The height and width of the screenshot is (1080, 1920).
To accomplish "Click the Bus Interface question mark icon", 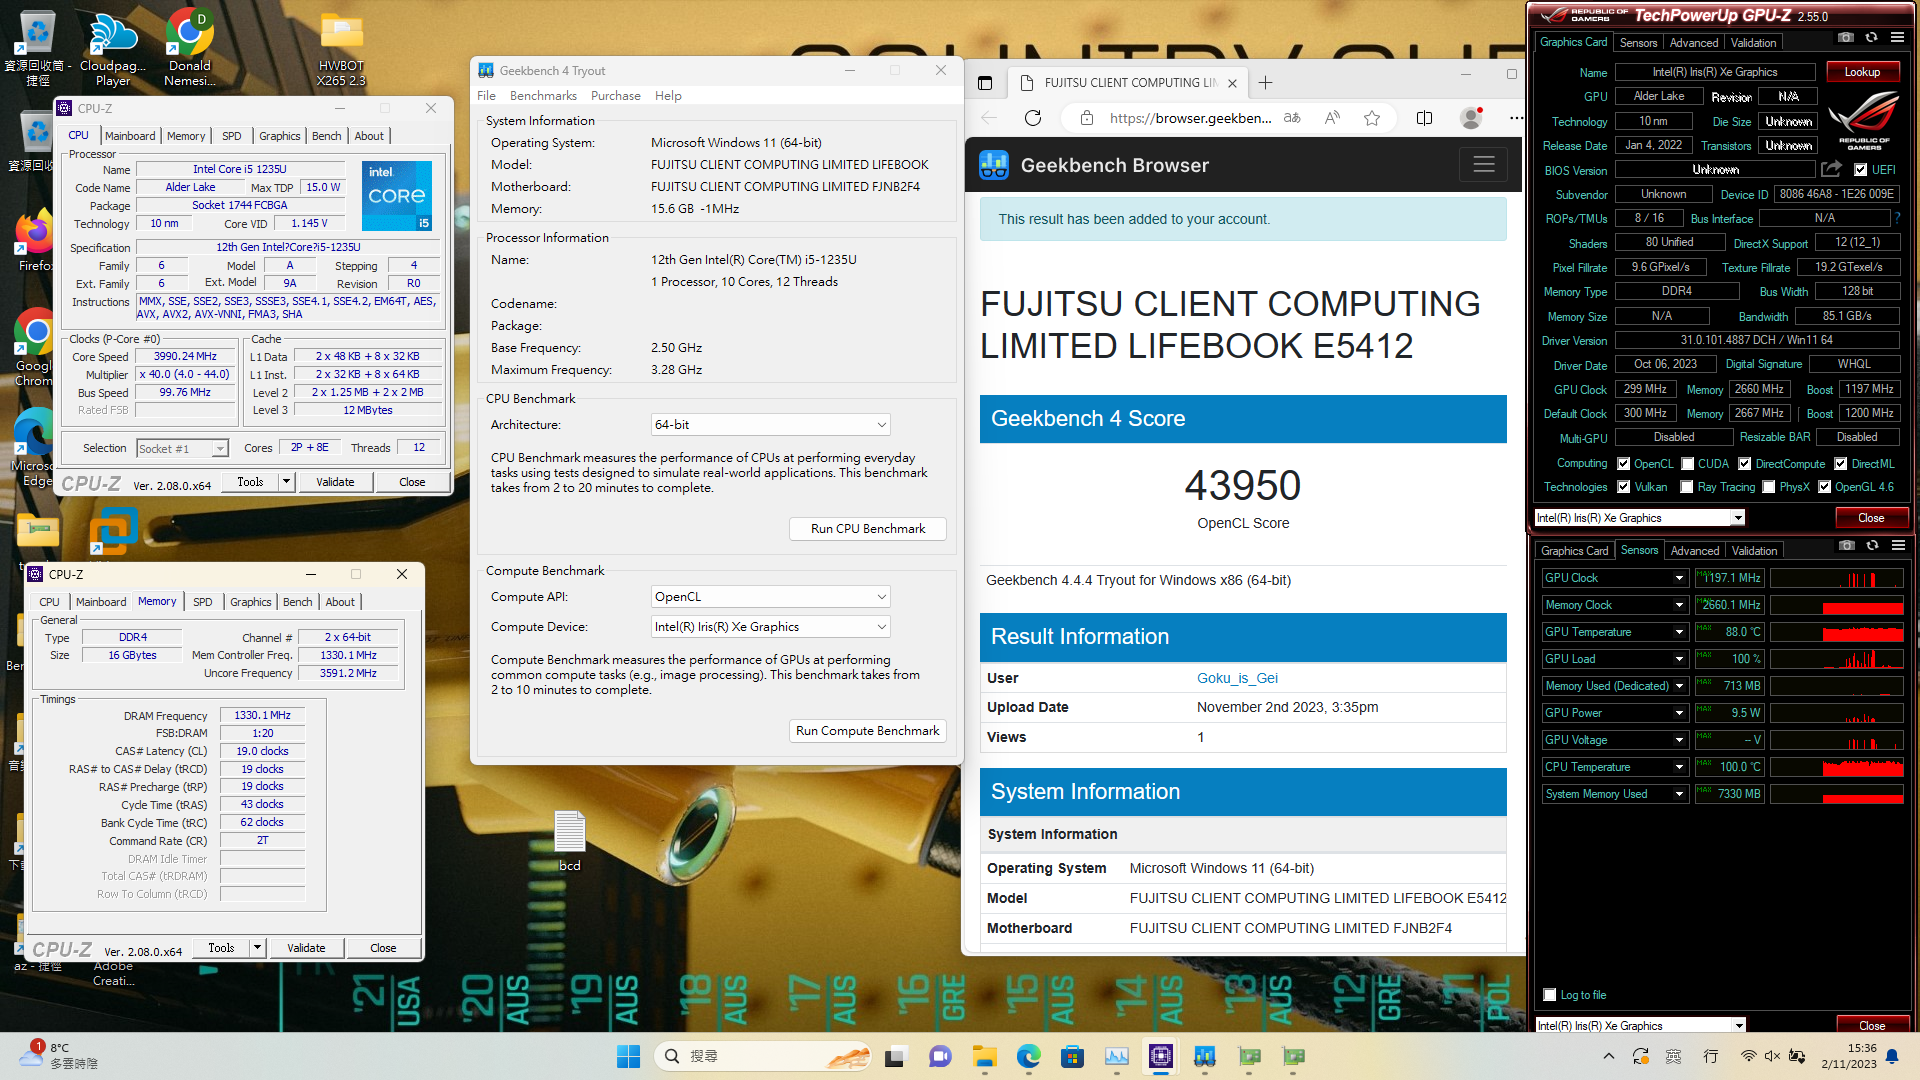I will point(1897,218).
